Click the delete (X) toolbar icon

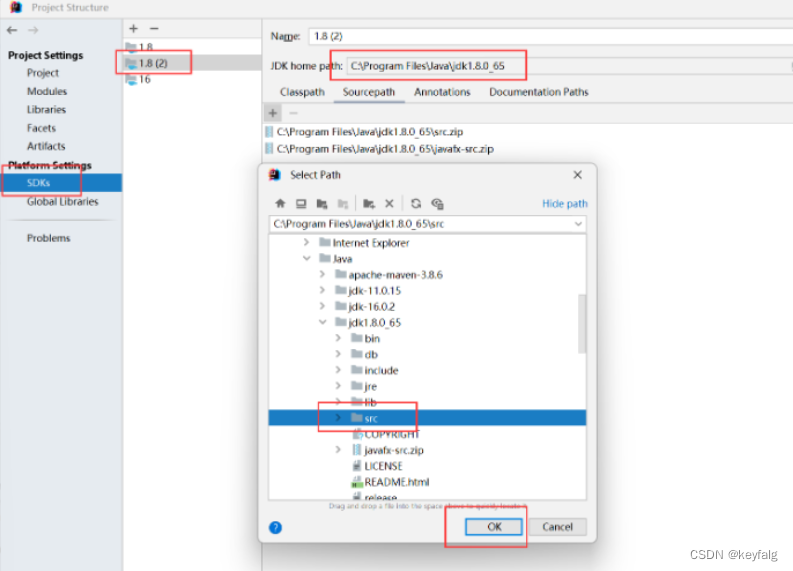click(389, 203)
